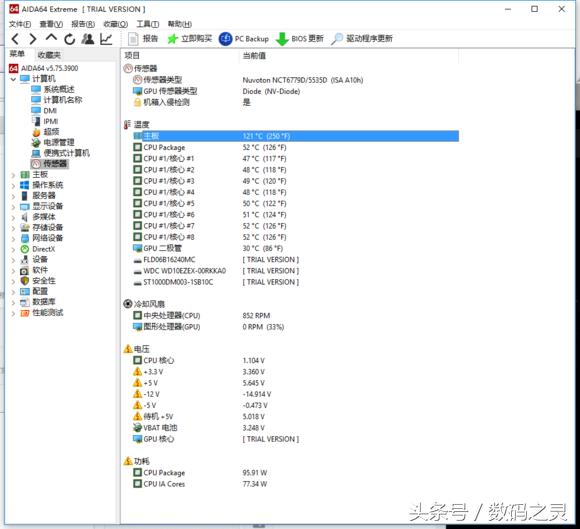Click the 机箱入侵检测 lock icon
This screenshot has width=580, height=529.
pos(138,102)
